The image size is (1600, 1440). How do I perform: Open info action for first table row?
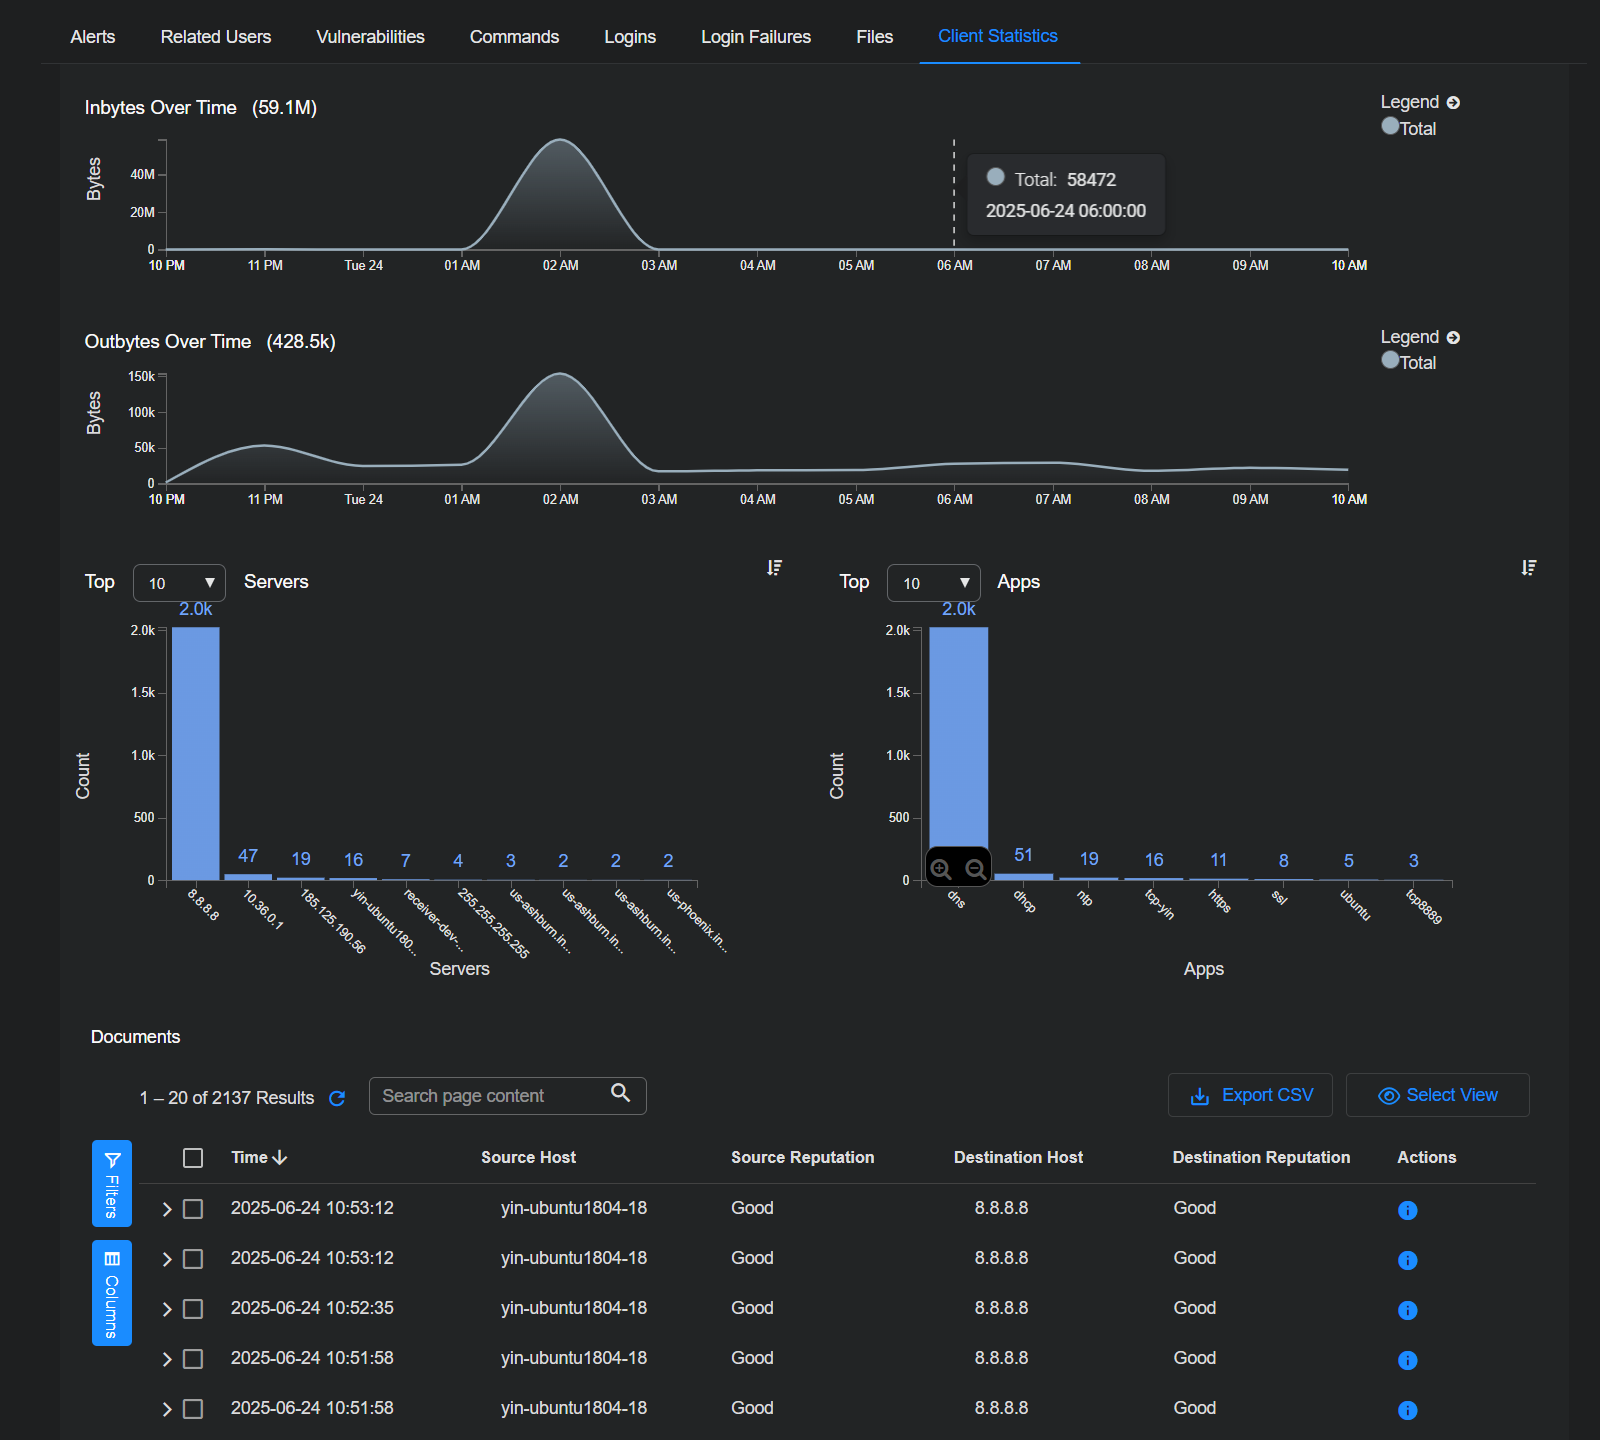pos(1407,1210)
